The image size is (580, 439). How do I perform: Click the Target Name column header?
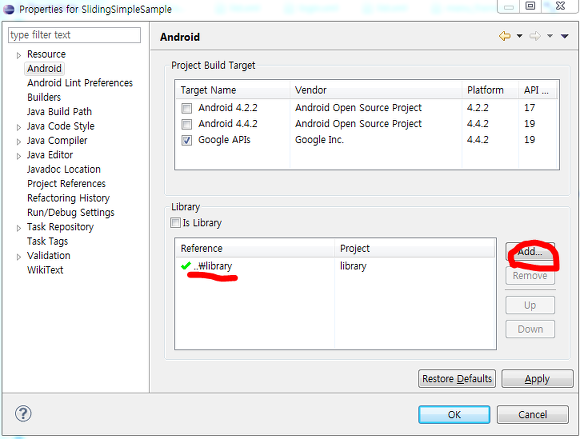coord(233,90)
